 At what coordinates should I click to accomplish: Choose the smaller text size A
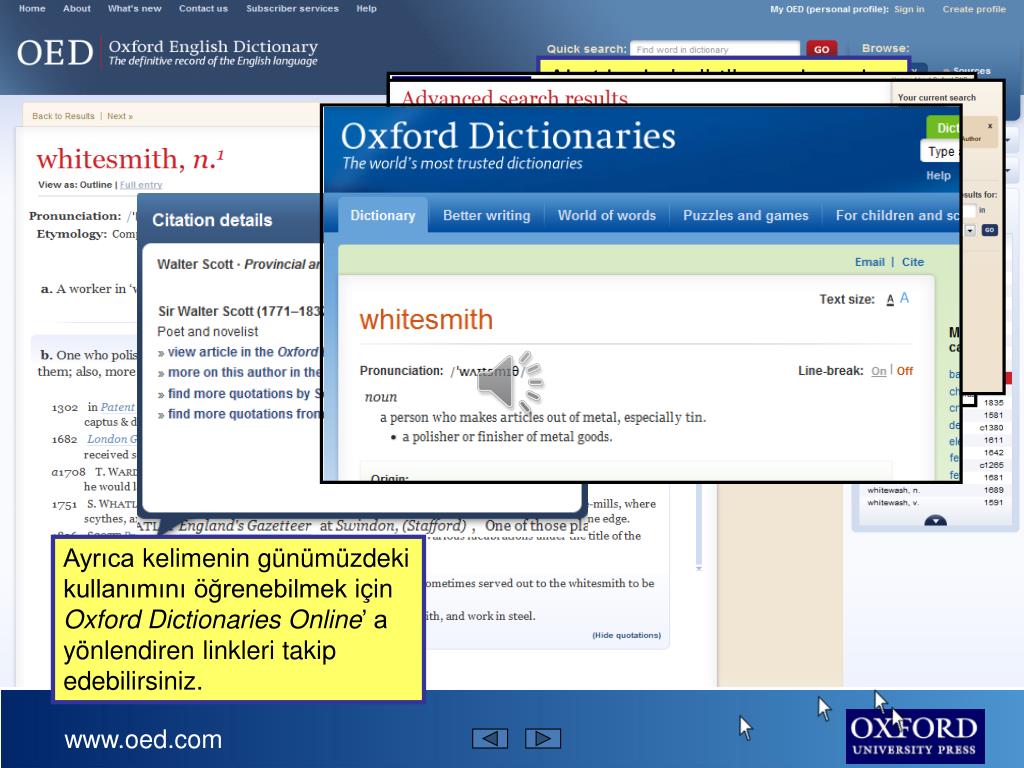890,300
